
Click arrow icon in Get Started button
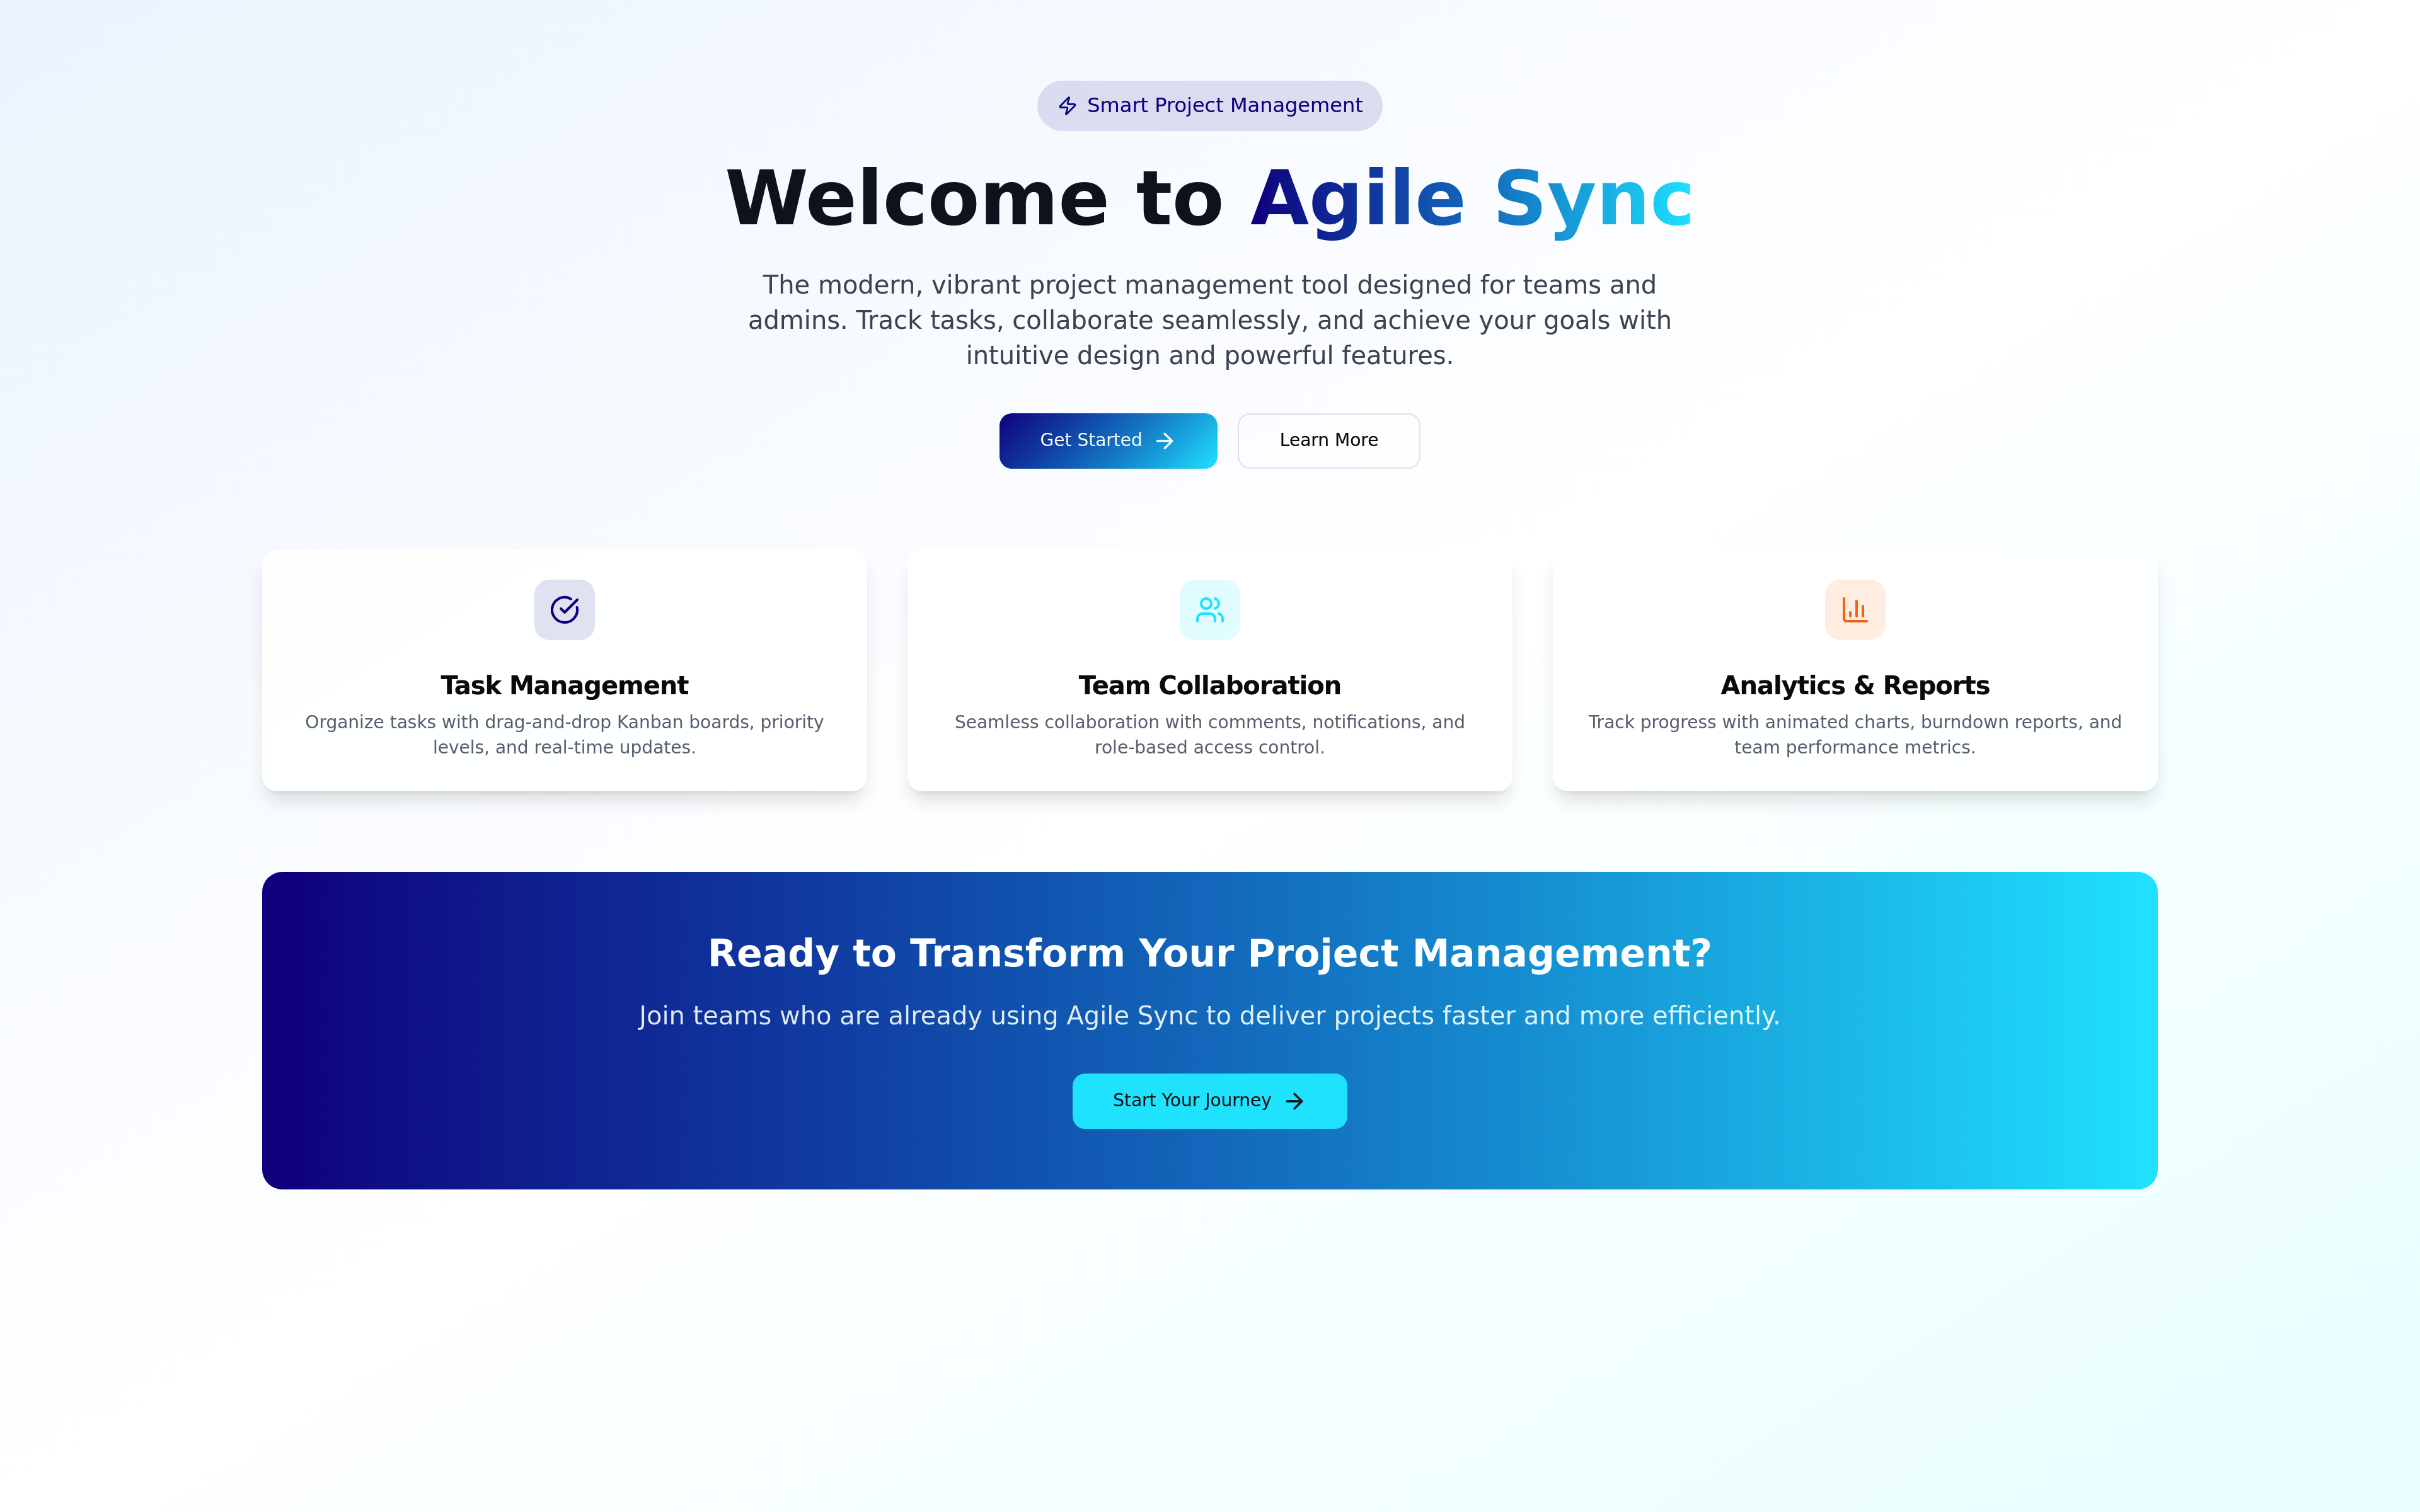click(x=1165, y=441)
